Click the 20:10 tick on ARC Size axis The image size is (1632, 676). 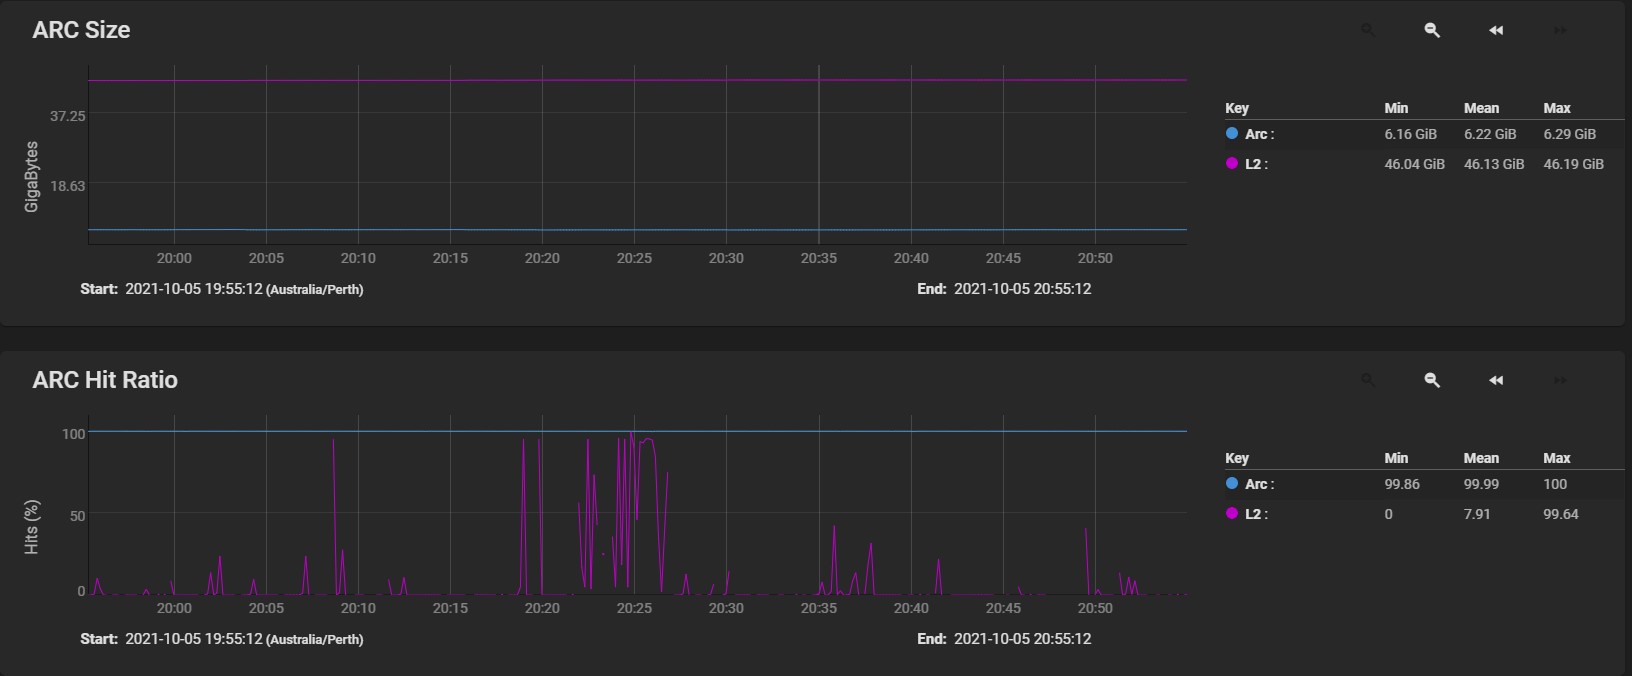pyautogui.click(x=358, y=258)
